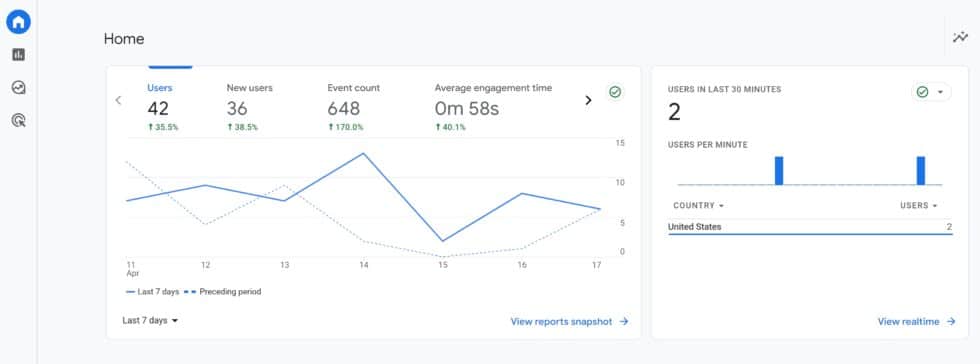
Task: Open the Advertising cursor target icon
Action: pyautogui.click(x=19, y=120)
